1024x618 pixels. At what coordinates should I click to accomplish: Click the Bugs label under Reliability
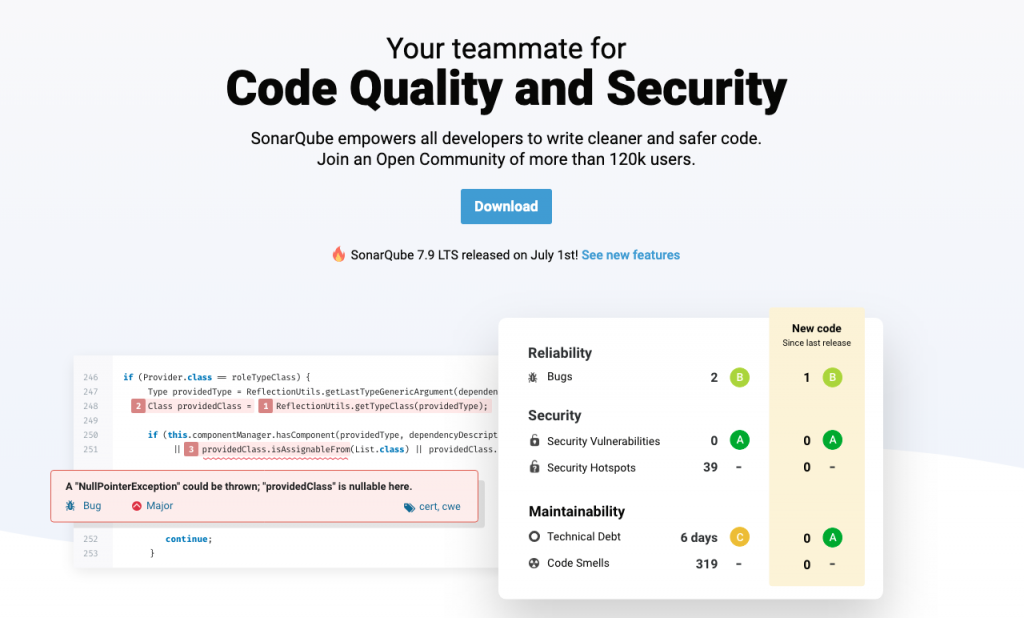[x=560, y=376]
